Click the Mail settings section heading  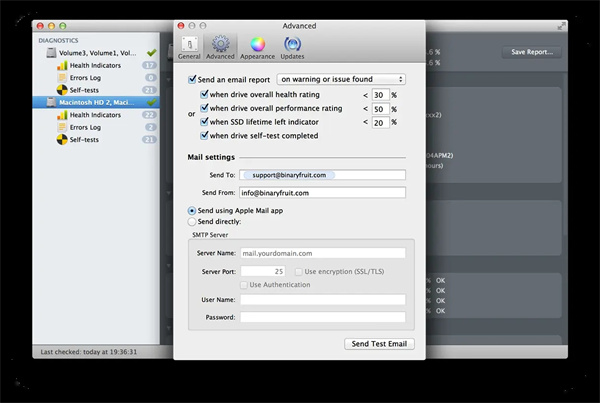[211, 157]
